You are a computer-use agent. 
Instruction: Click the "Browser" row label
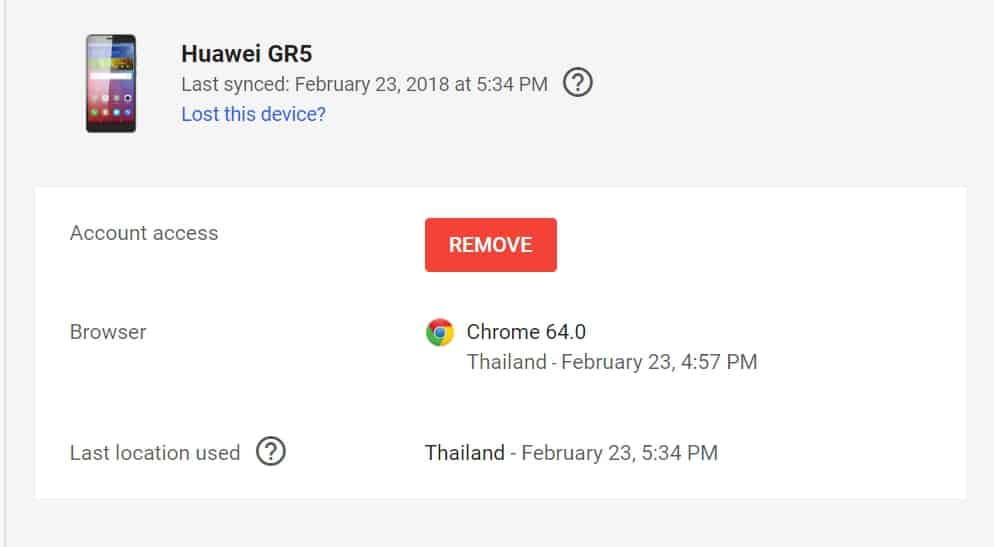coord(108,332)
